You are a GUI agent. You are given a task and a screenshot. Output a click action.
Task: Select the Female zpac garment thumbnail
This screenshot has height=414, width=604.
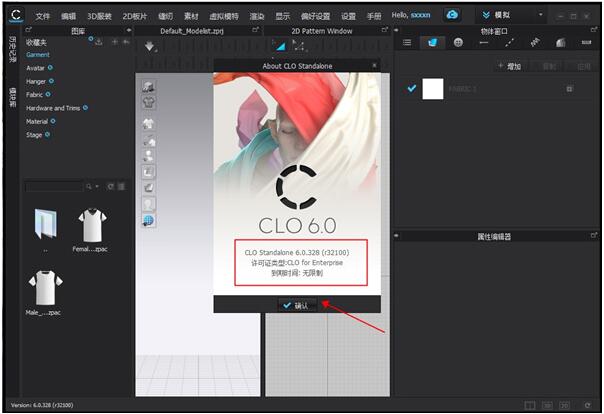[x=92, y=227]
